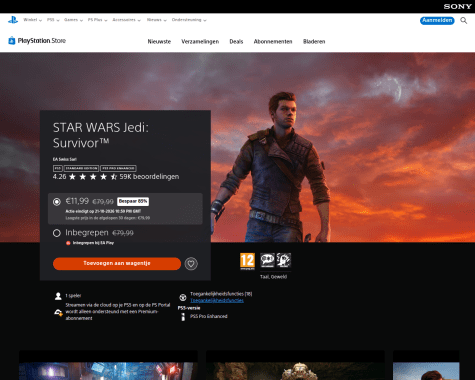The height and width of the screenshot is (380, 475).
Task: Click the PEGI 12 age rating icon
Action: pos(247,261)
